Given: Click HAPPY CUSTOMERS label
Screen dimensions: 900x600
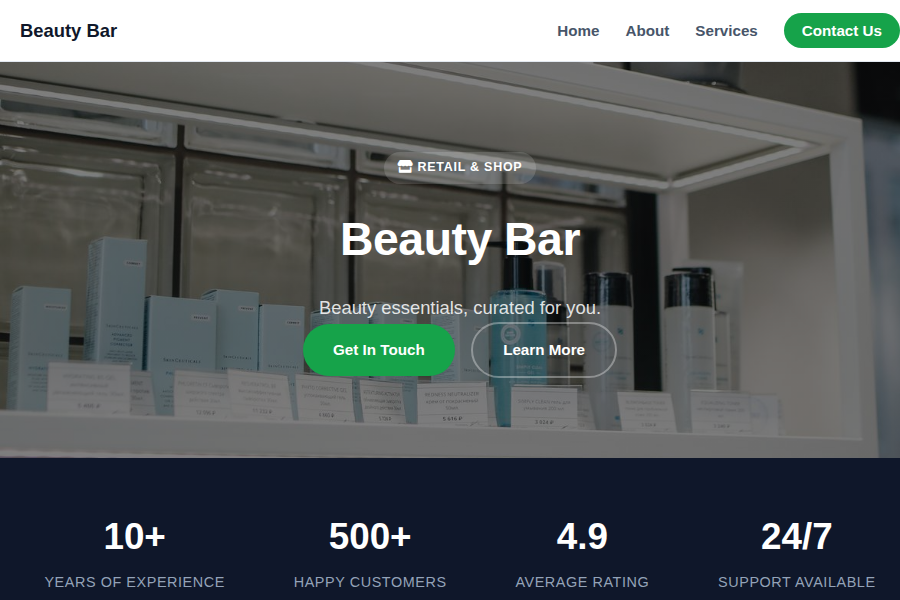Looking at the screenshot, I should 370,582.
